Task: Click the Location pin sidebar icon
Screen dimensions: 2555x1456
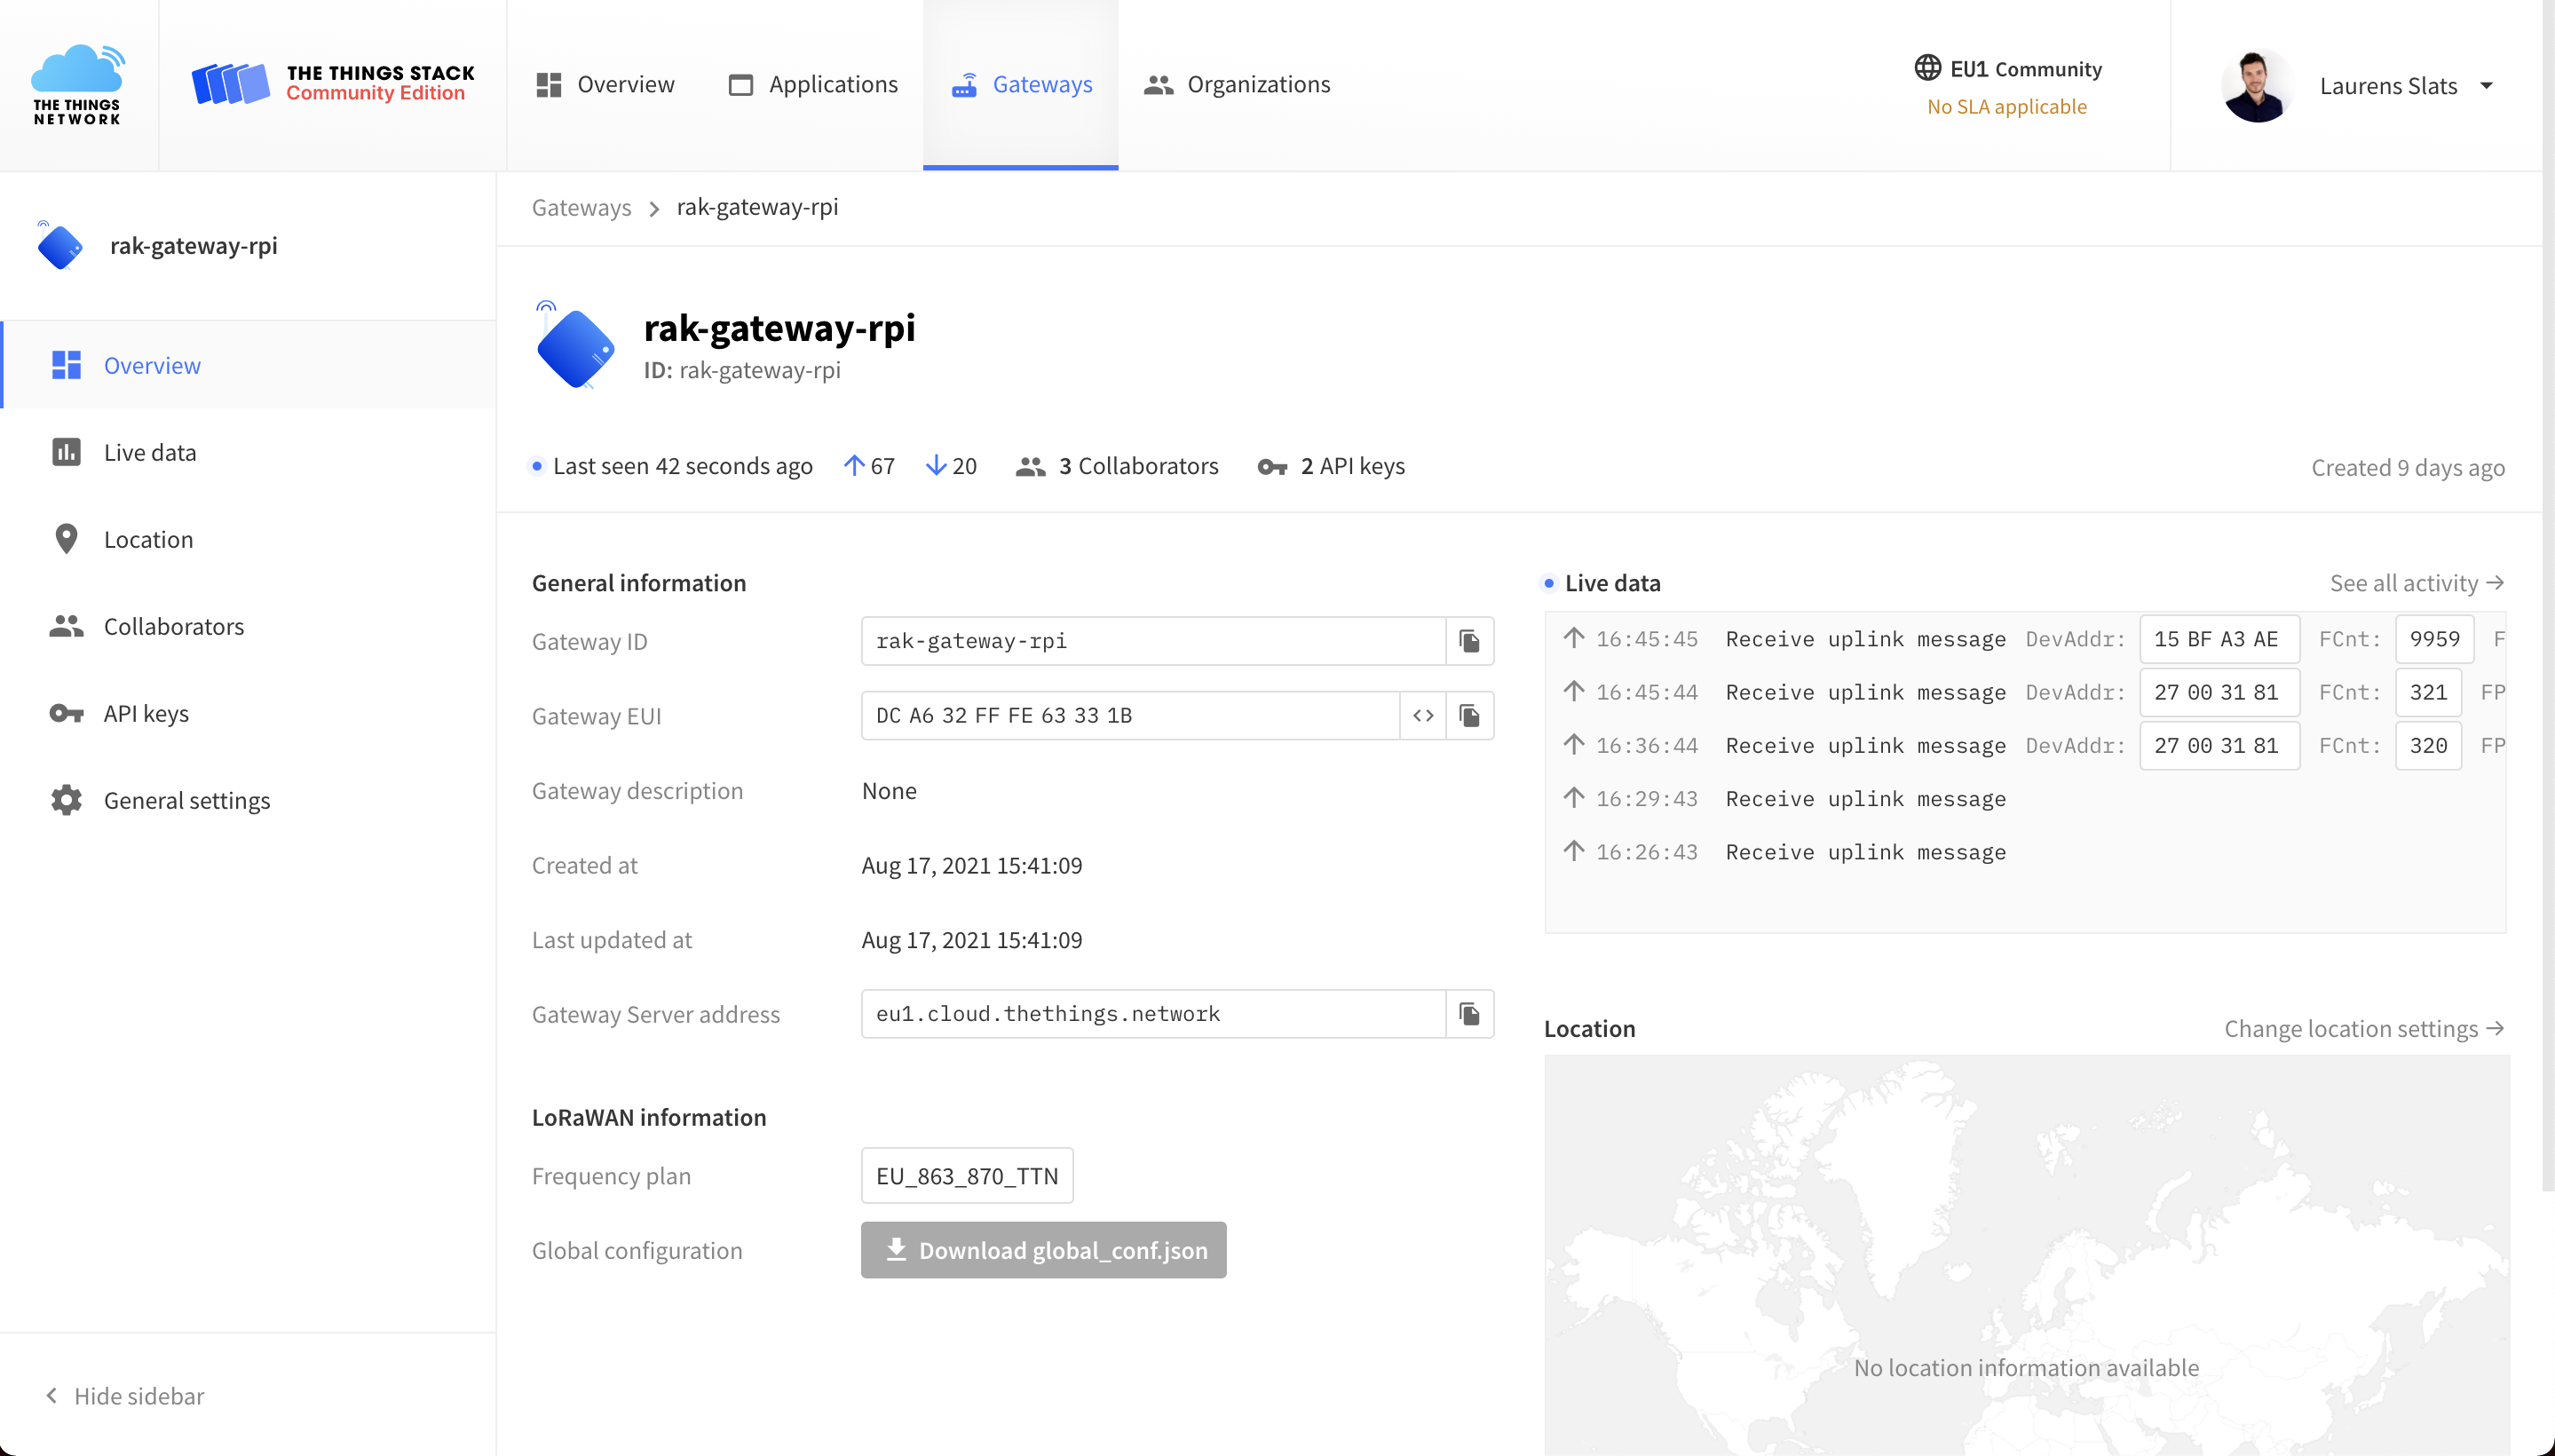Action: [66, 539]
